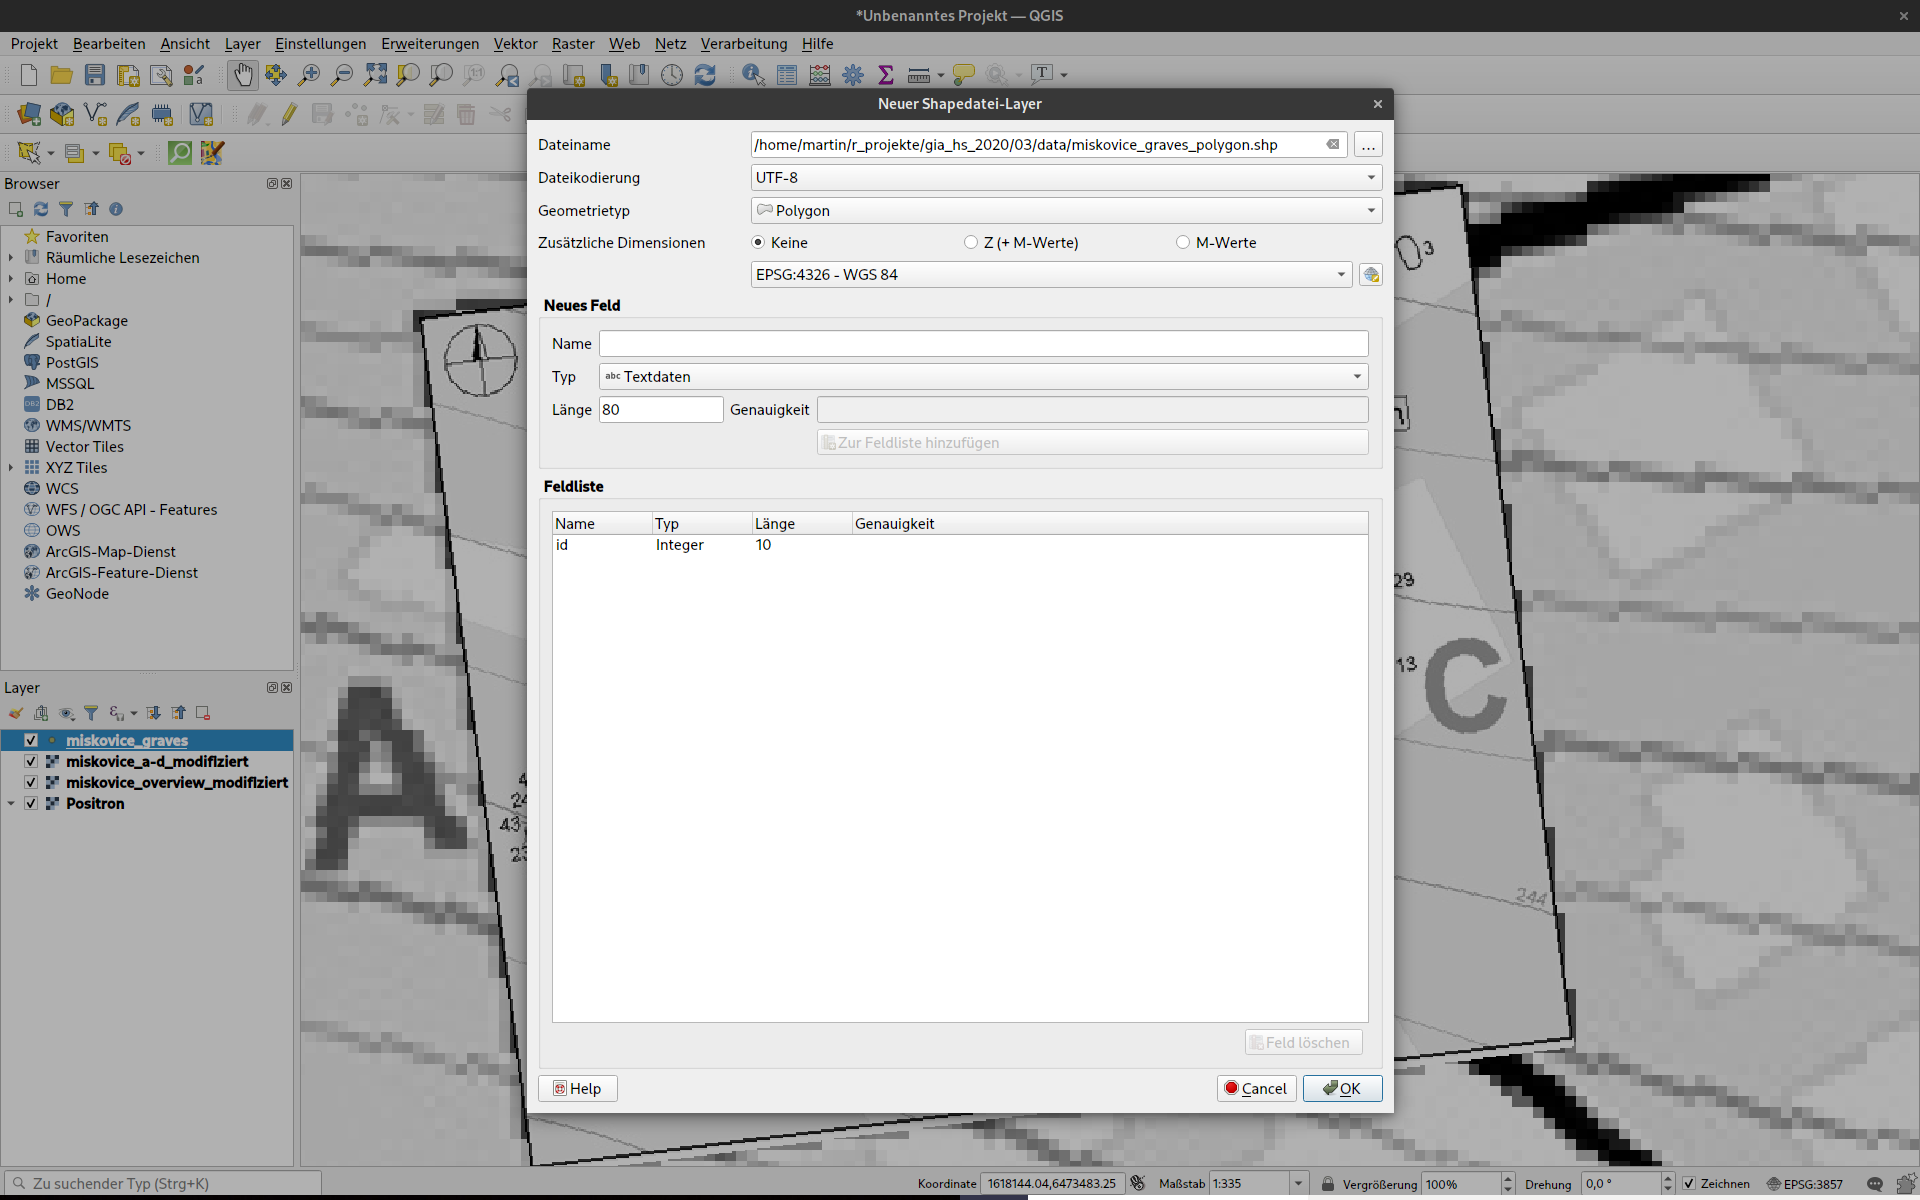
Task: Open the Layer menu
Action: [242, 44]
